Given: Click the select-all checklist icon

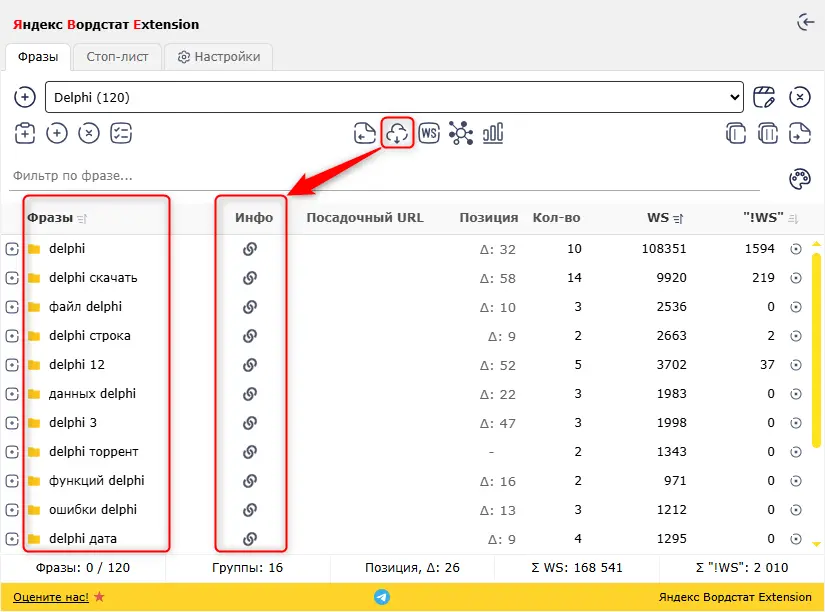Looking at the screenshot, I should pos(121,133).
